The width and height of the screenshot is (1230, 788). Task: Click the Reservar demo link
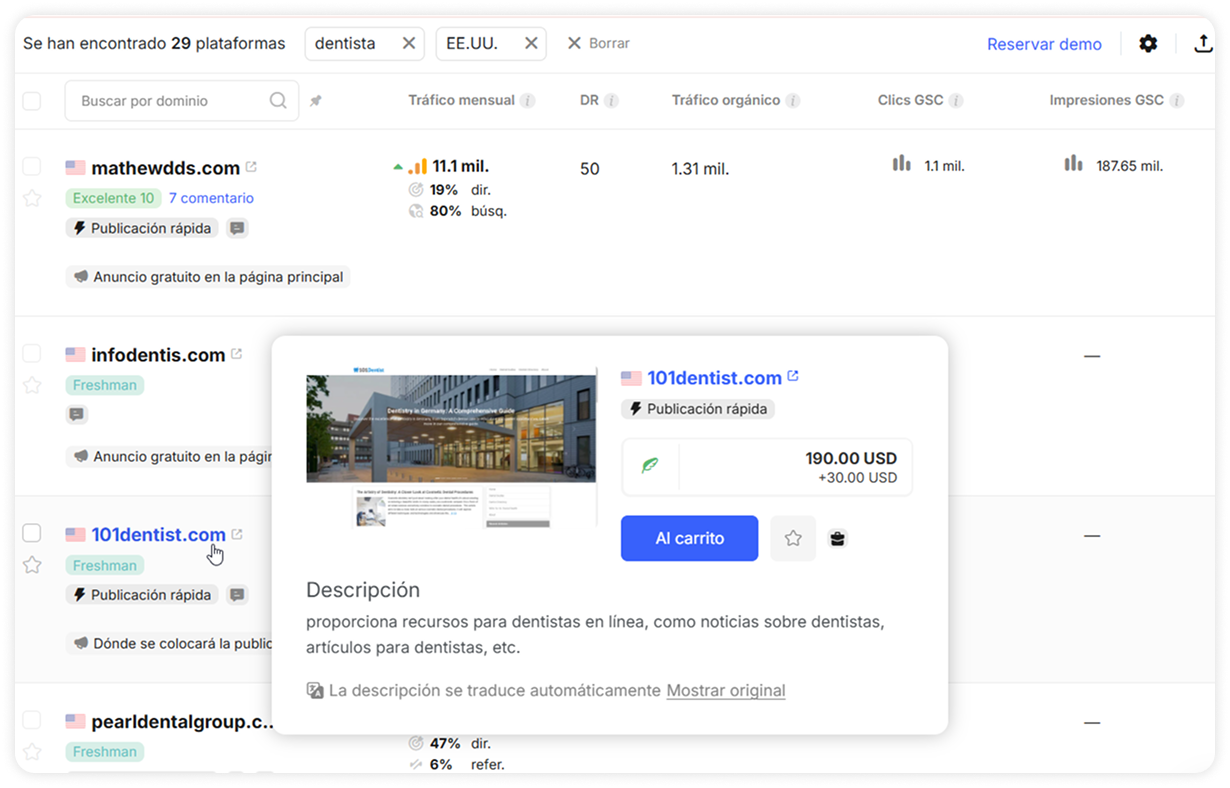point(1044,44)
